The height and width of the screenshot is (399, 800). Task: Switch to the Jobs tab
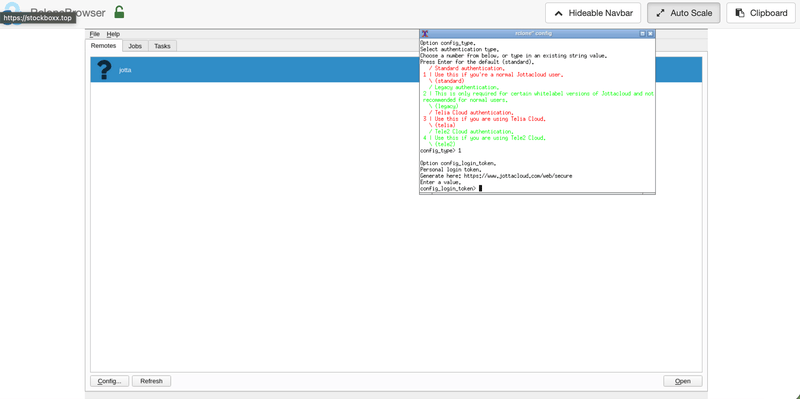point(135,46)
